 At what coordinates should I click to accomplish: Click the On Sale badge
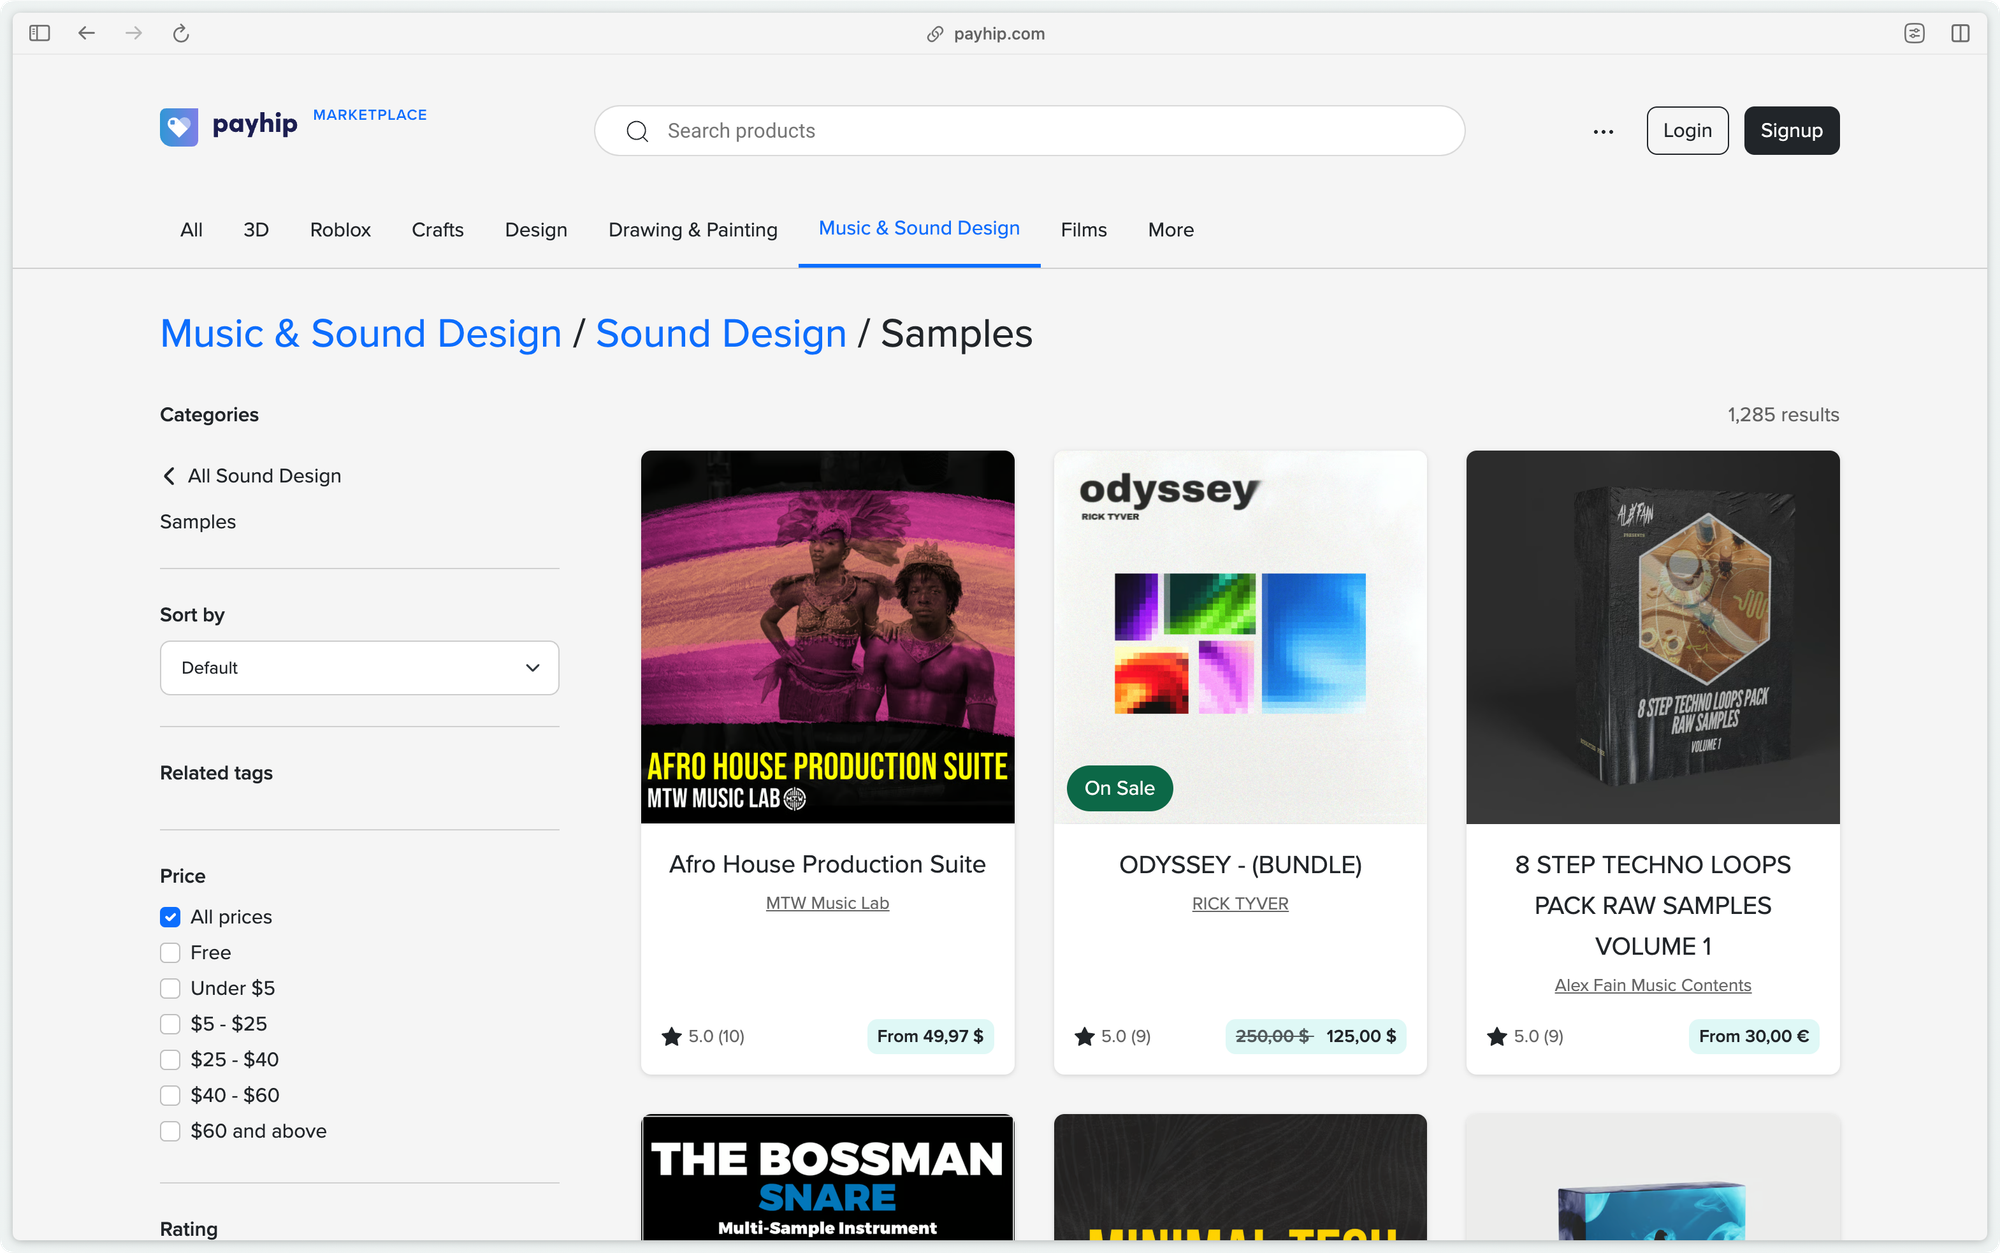[x=1119, y=788]
